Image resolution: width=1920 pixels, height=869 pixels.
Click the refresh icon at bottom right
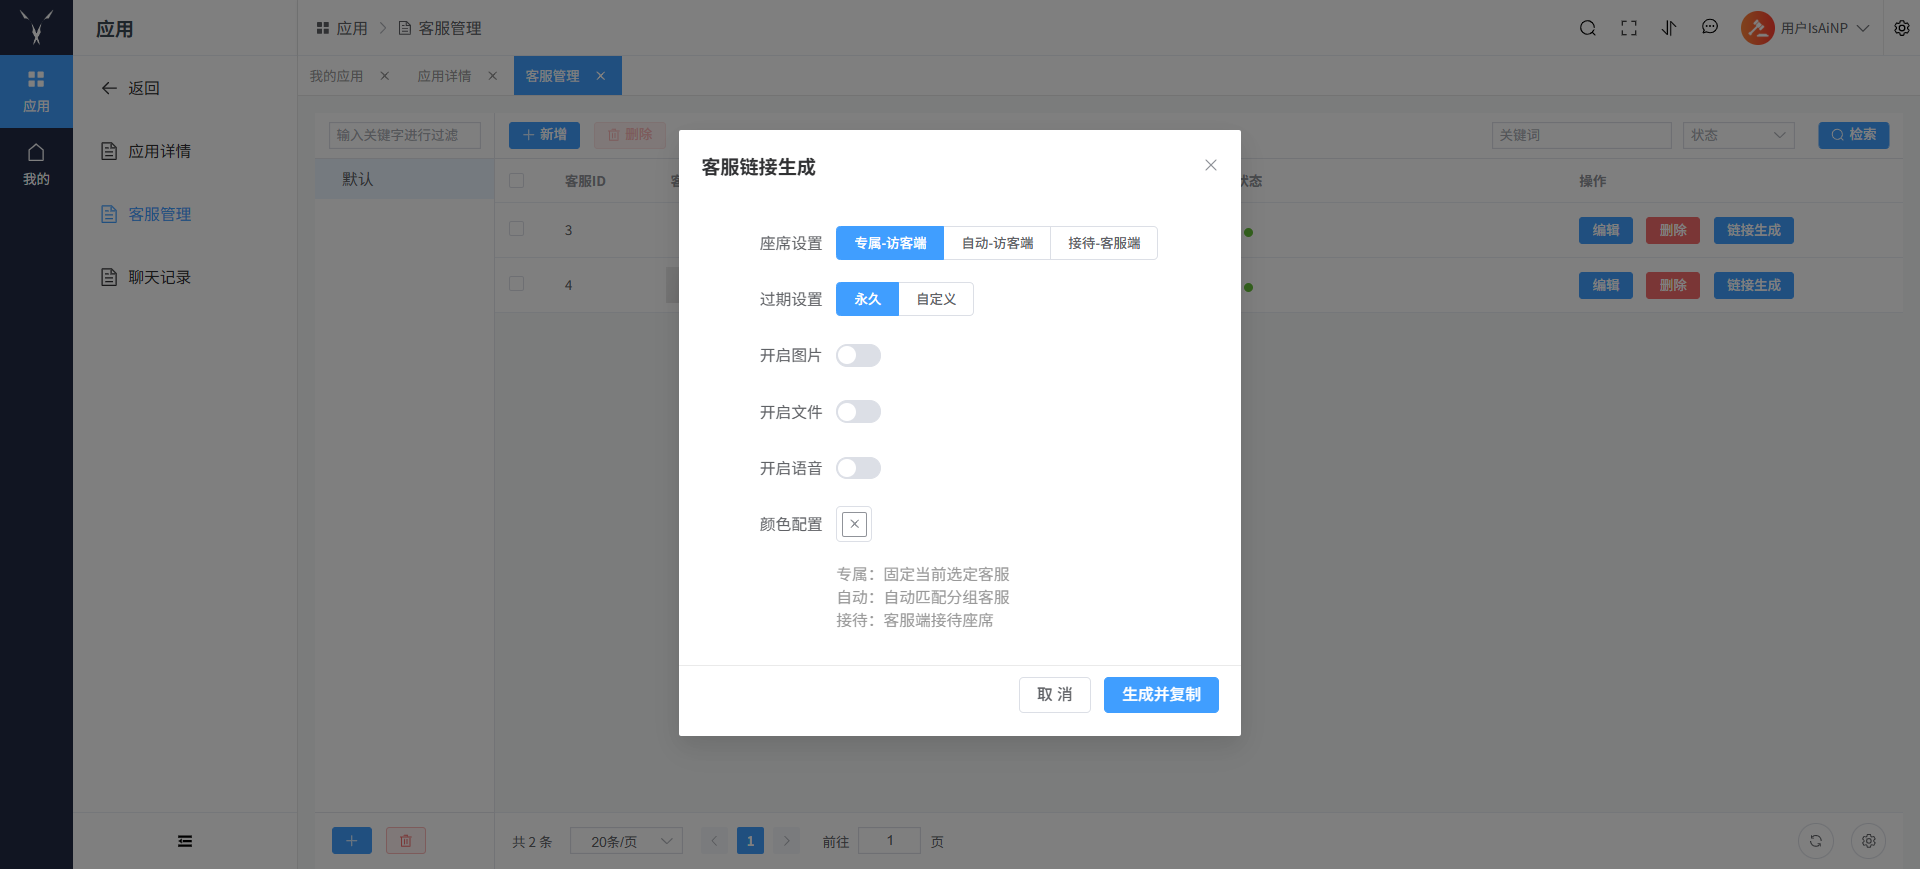click(x=1816, y=841)
